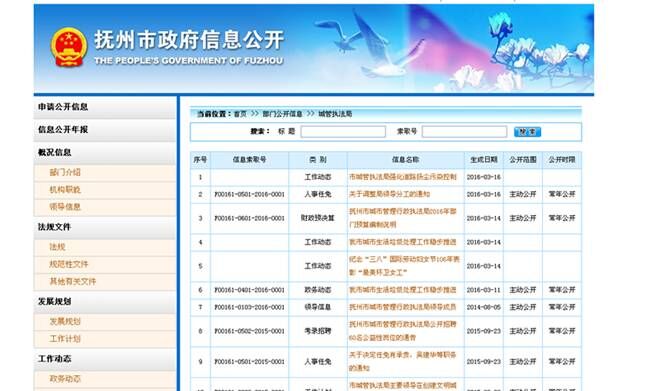Viewport: 660px width, 391px height.
Task: Open 关于调整局领导分工的通知 article link
Action: [389, 194]
